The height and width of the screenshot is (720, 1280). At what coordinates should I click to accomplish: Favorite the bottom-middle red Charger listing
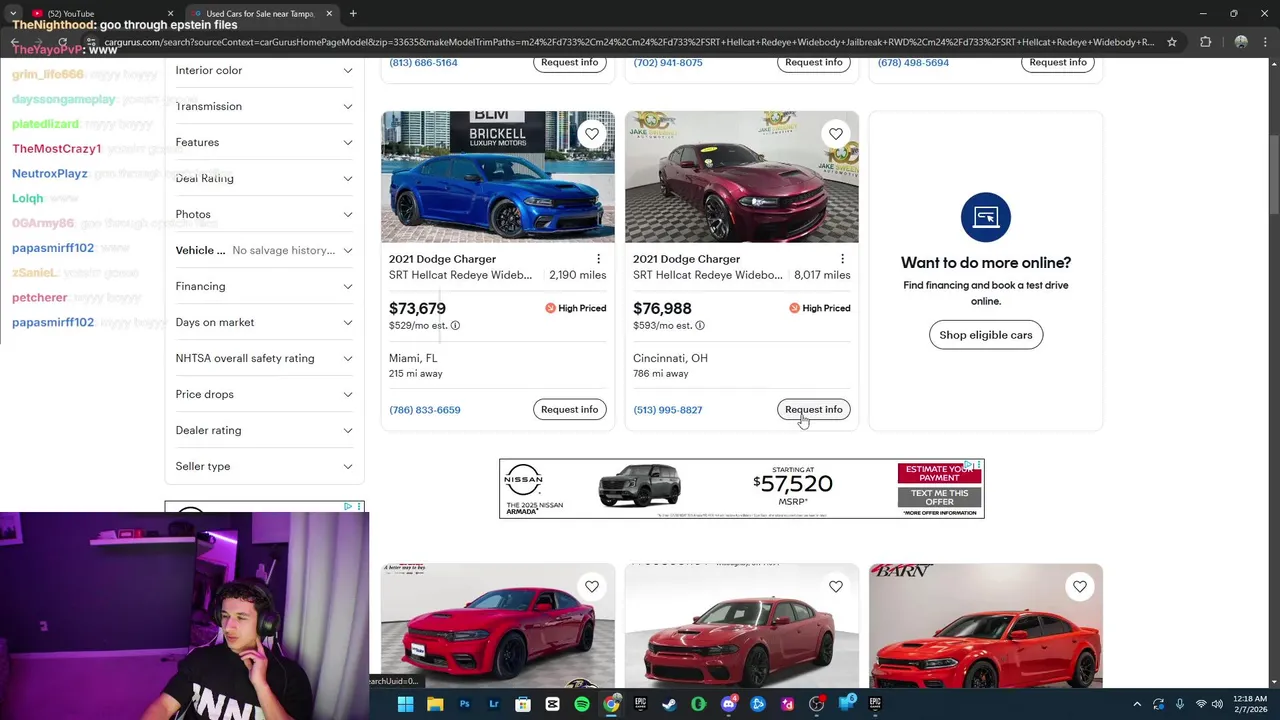836,586
